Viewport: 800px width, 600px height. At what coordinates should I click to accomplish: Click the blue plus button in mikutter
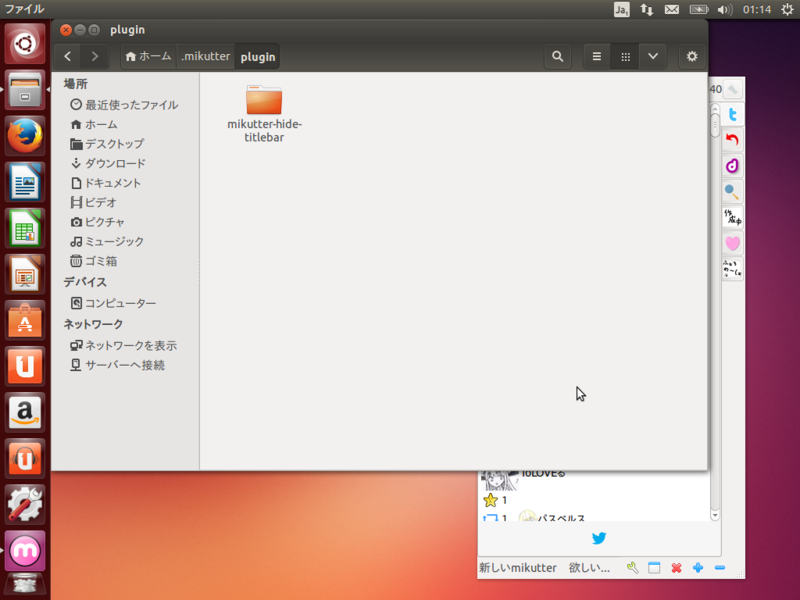[697, 567]
